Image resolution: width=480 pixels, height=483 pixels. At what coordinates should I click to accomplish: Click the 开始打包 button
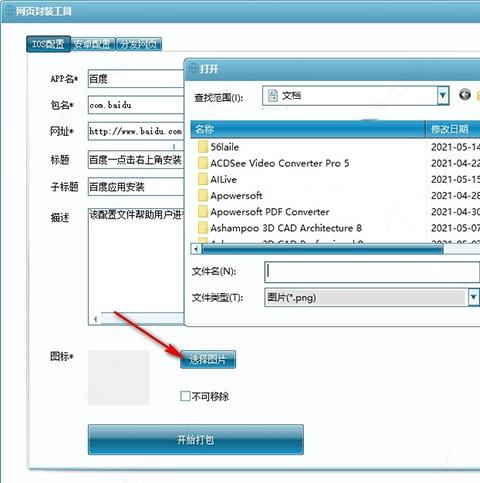[x=196, y=439]
